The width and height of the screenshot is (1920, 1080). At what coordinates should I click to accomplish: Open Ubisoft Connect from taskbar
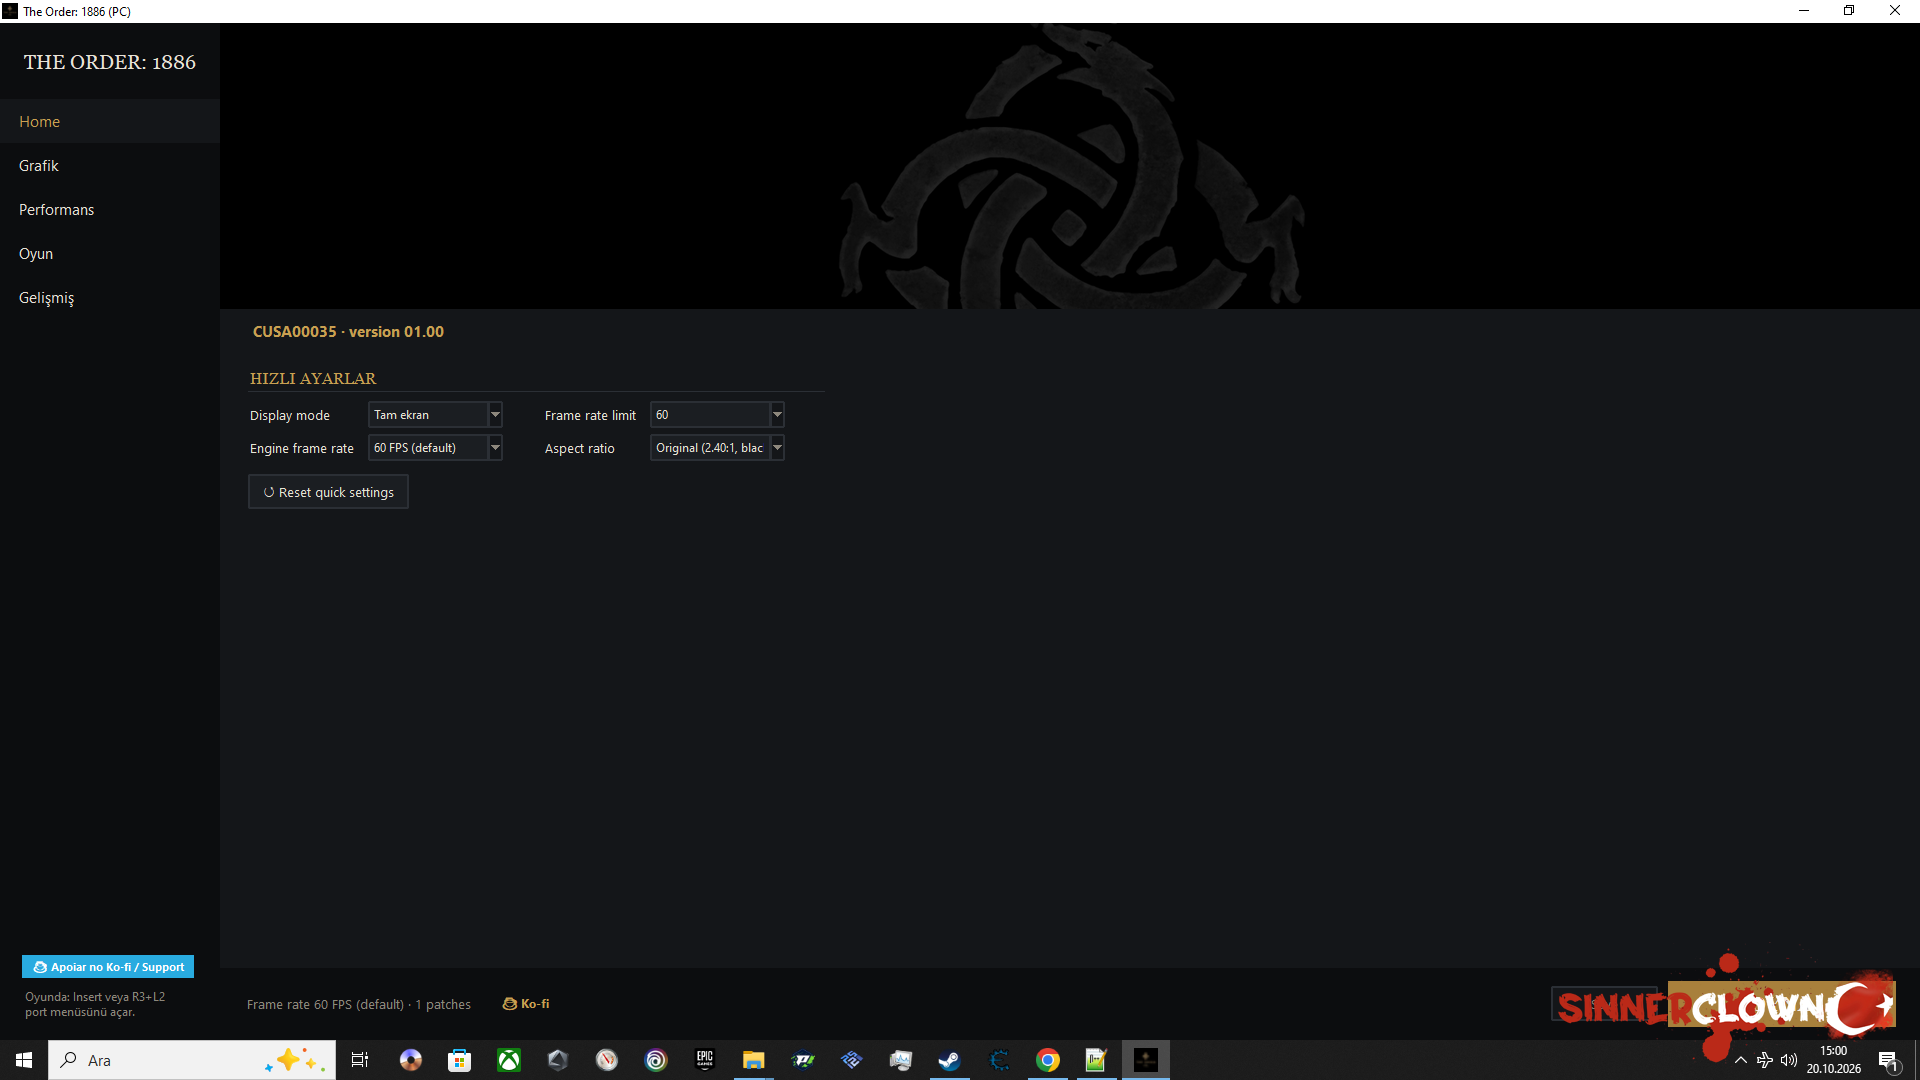tap(656, 1060)
